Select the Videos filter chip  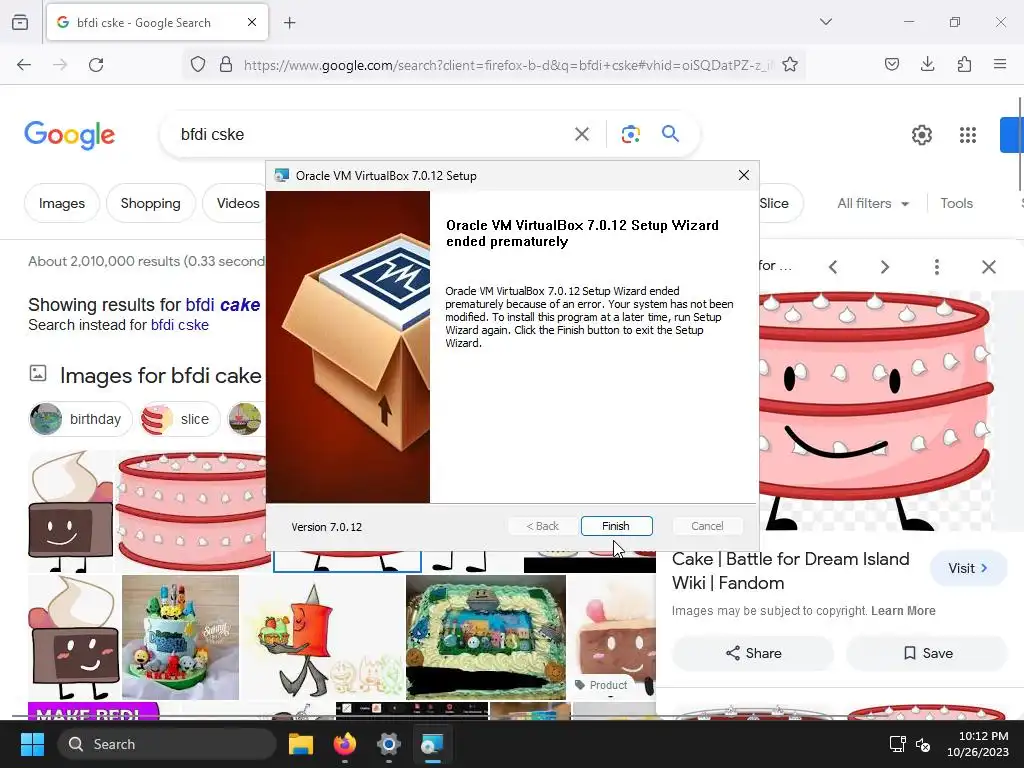click(x=238, y=203)
